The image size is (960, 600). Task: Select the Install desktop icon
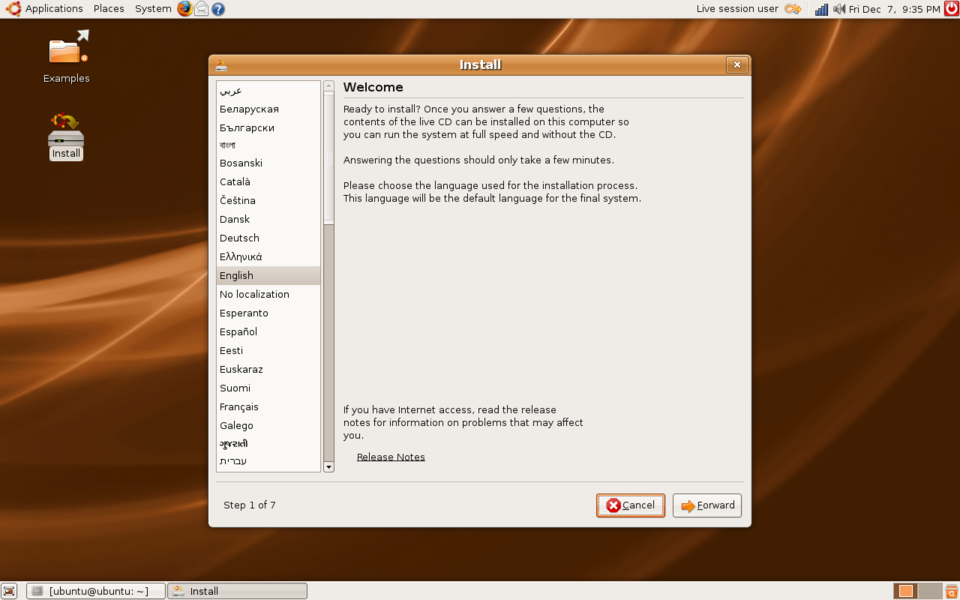(x=66, y=136)
